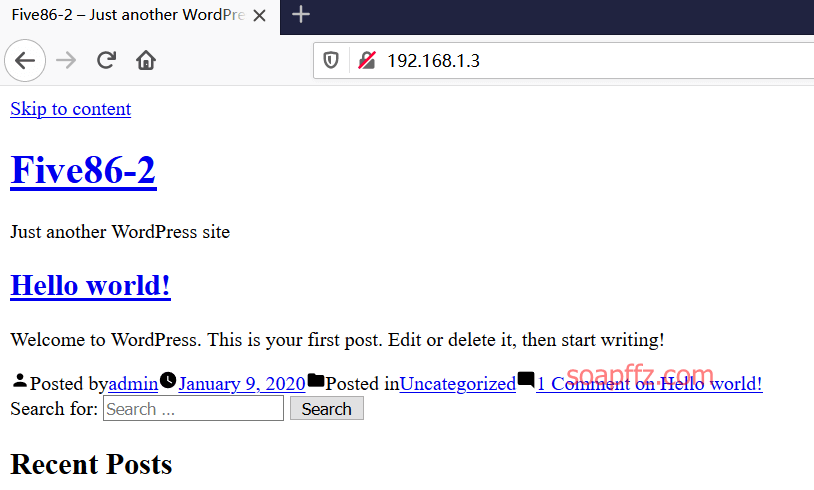Open the January 9, 2020 date link

242,384
